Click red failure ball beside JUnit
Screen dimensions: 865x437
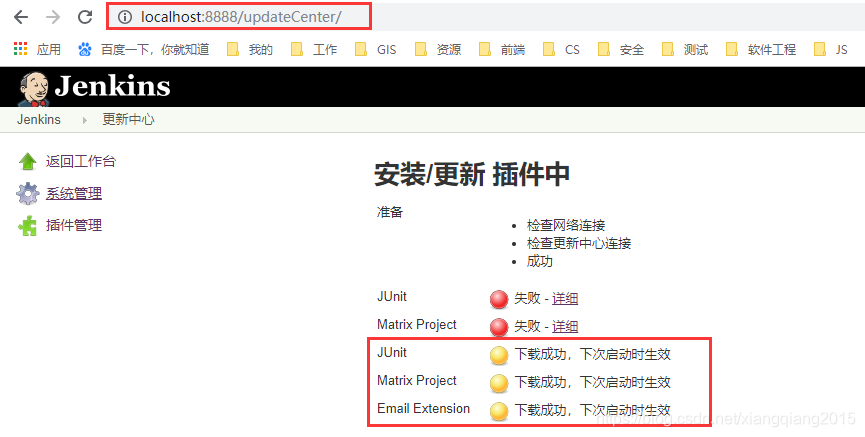point(499,299)
